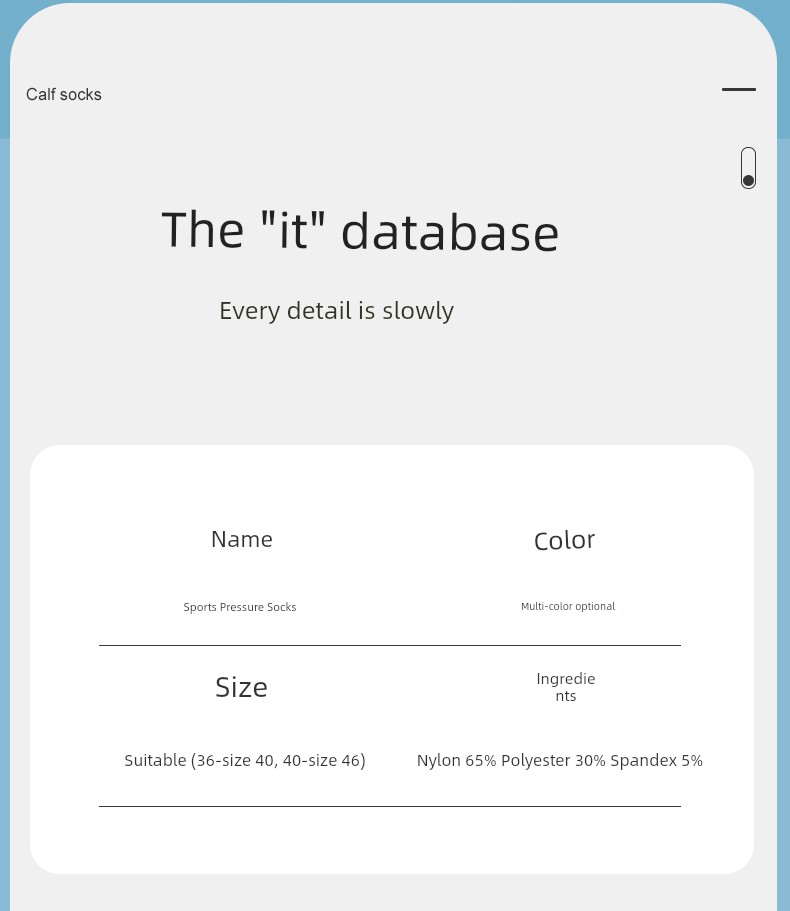The width and height of the screenshot is (790, 911).
Task: Select the Name column header
Action: click(x=242, y=539)
